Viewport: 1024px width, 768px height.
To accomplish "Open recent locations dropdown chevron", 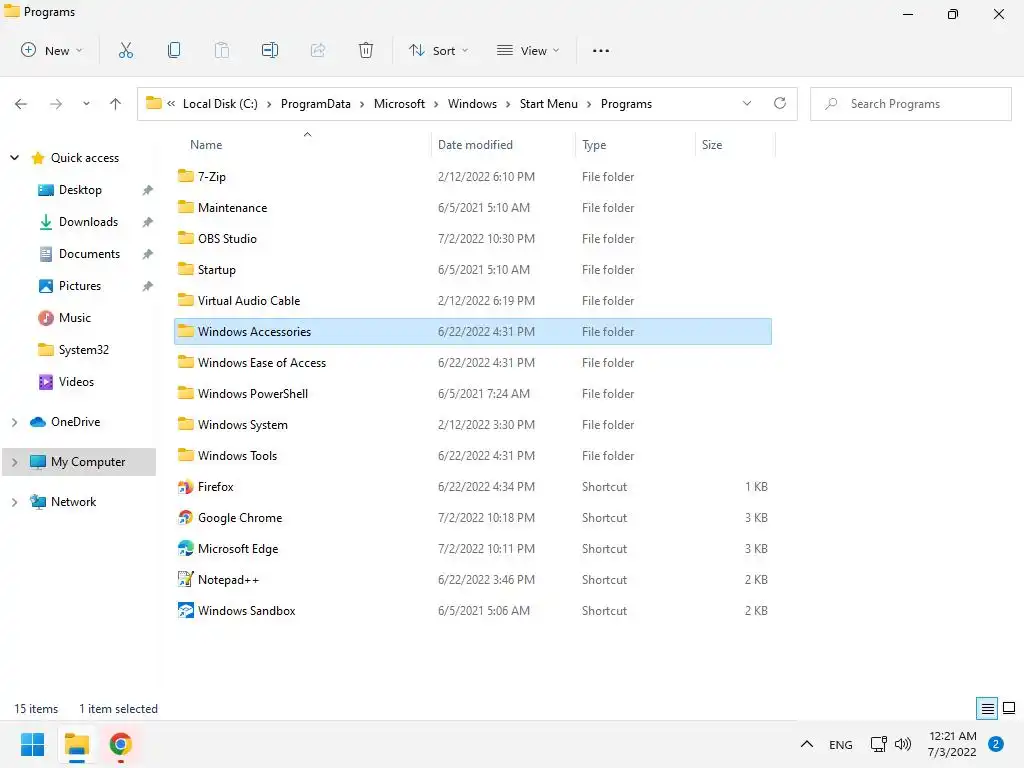I will tap(86, 104).
